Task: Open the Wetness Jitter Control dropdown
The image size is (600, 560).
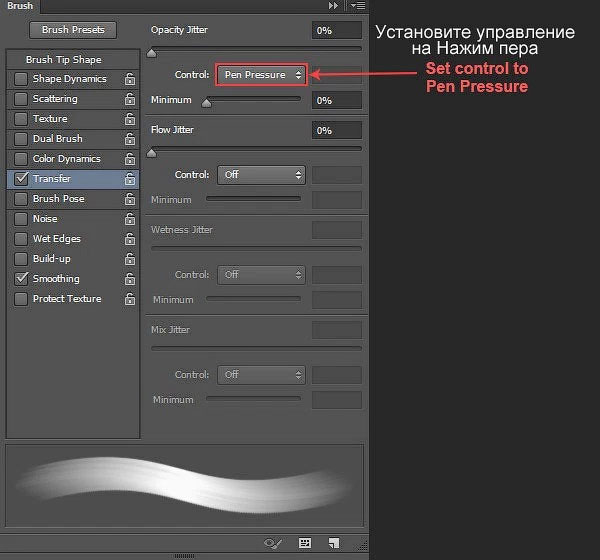Action: [x=261, y=275]
